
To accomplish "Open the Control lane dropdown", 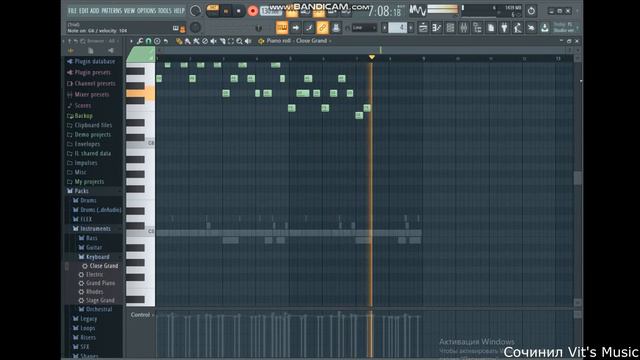I will (x=142, y=315).
